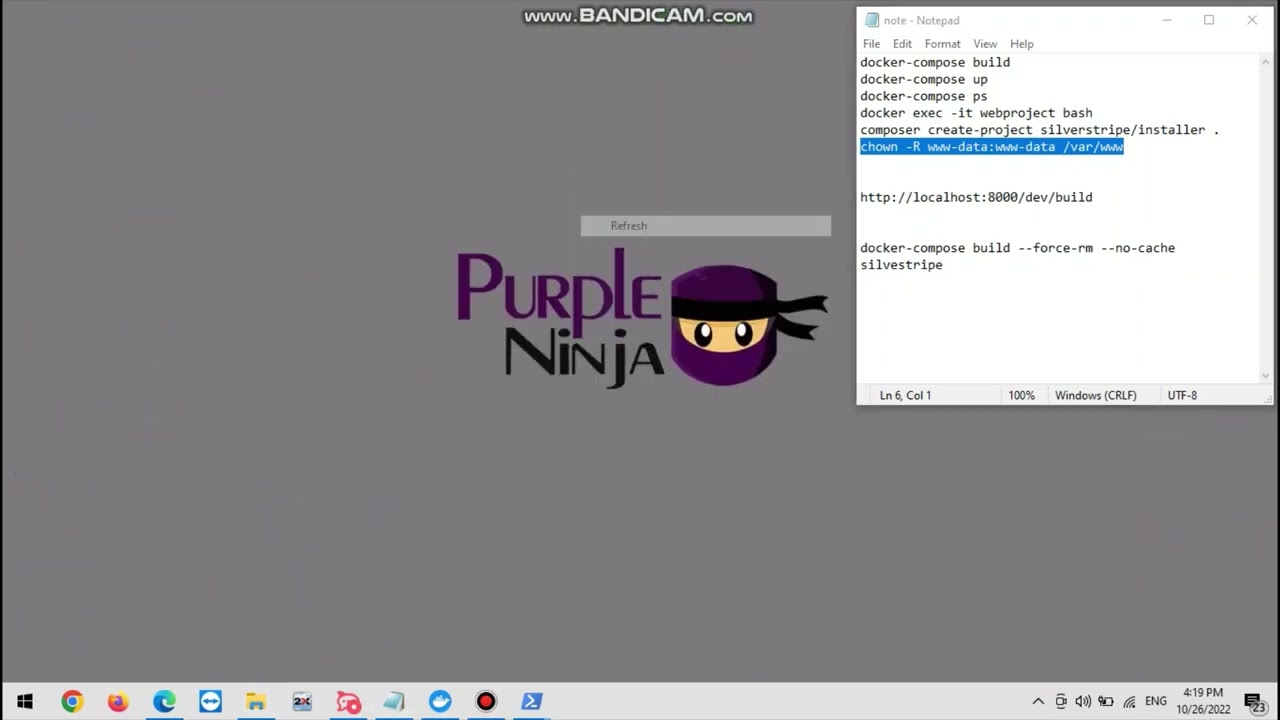Choose Refresh from the desktop context menu
This screenshot has width=1280, height=720.
[x=705, y=226]
